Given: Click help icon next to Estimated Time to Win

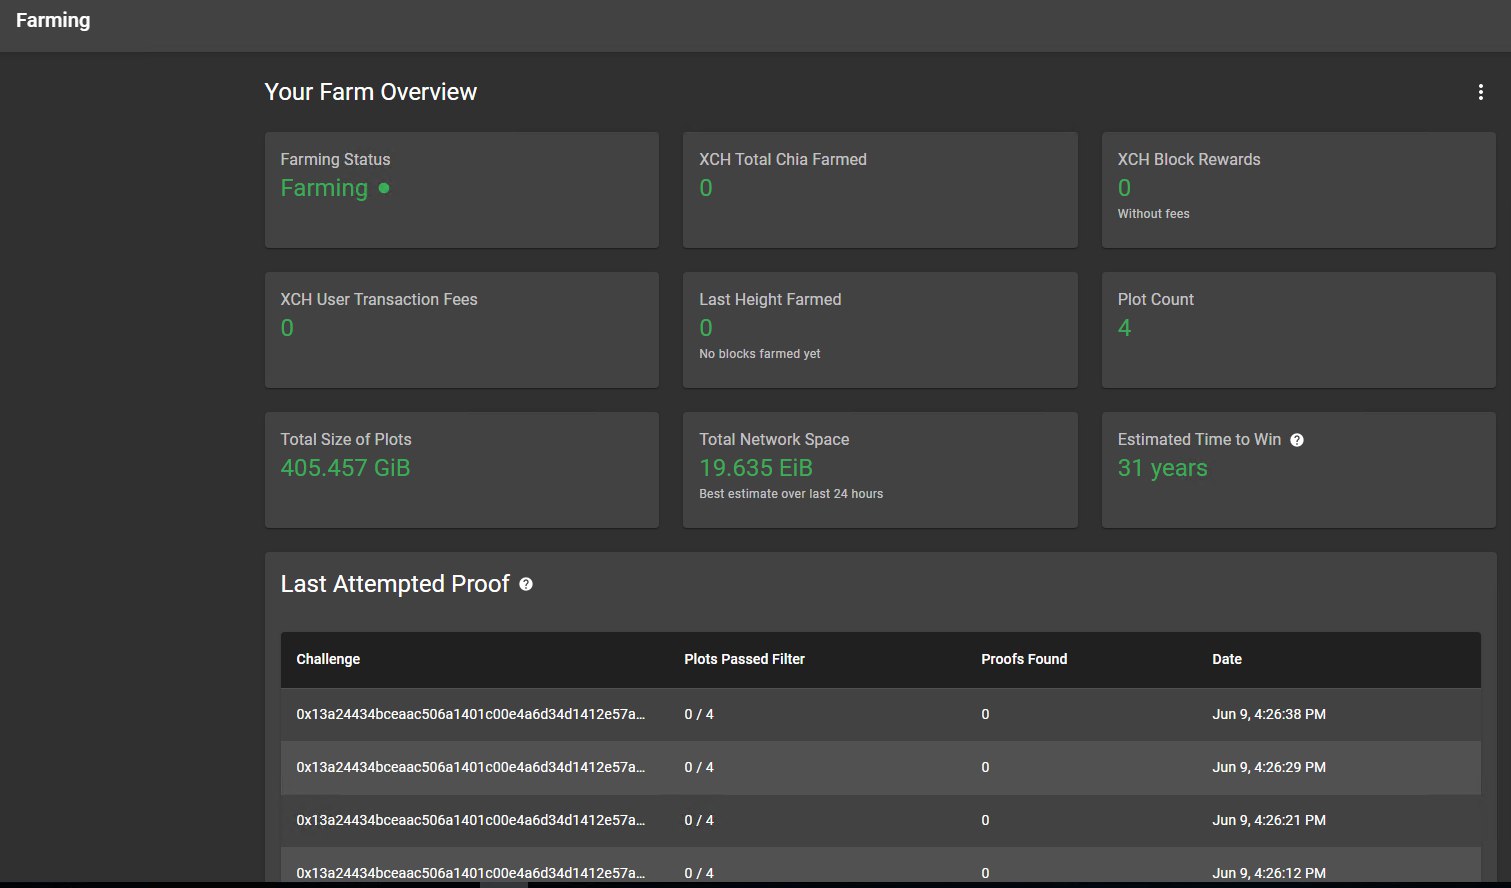Looking at the screenshot, I should pos(1297,440).
